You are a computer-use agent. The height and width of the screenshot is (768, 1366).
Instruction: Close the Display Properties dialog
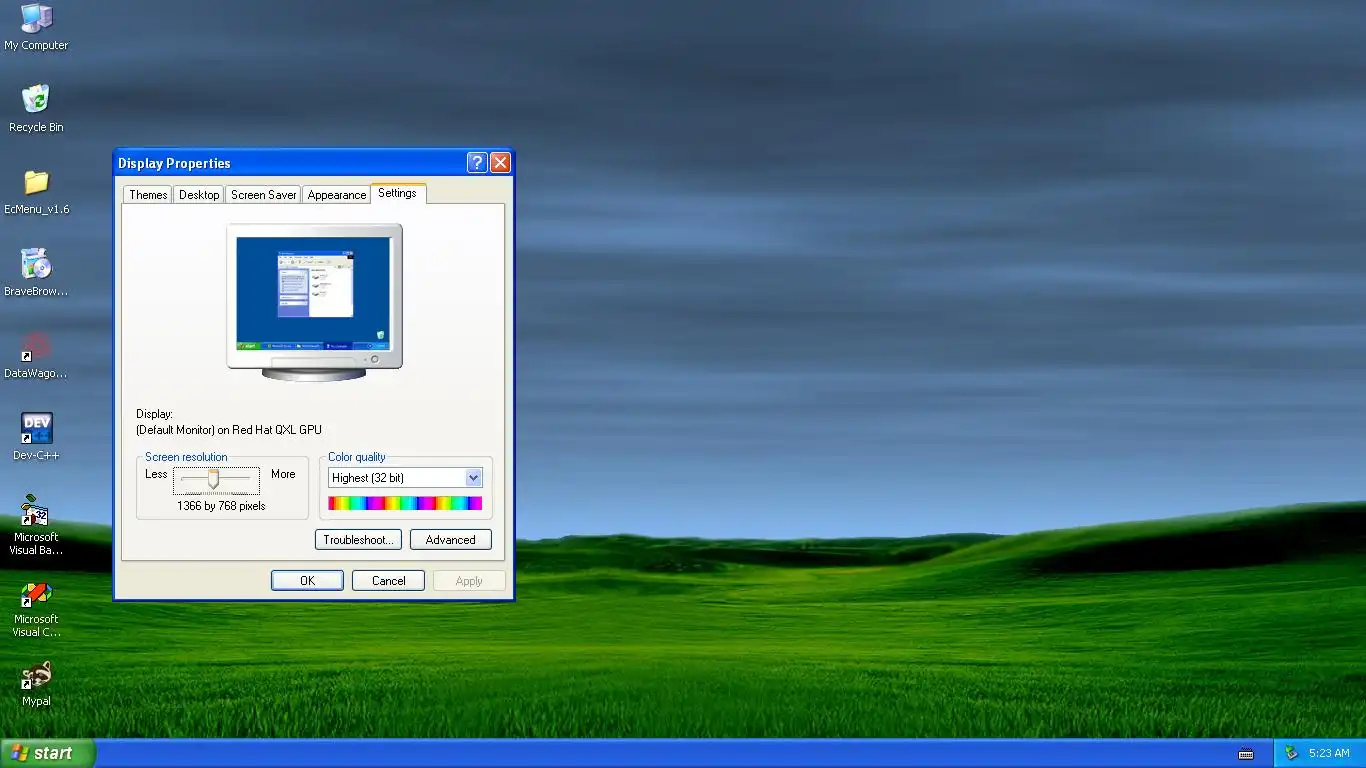(500, 163)
